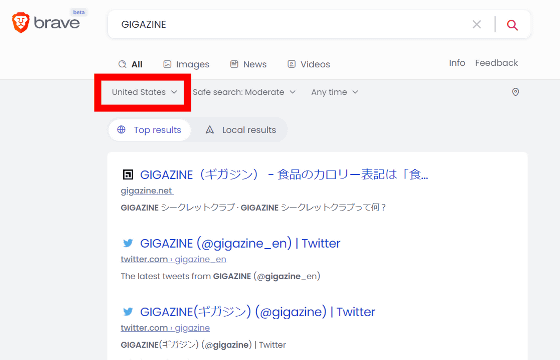Click the newspaper icon beside News

point(234,64)
